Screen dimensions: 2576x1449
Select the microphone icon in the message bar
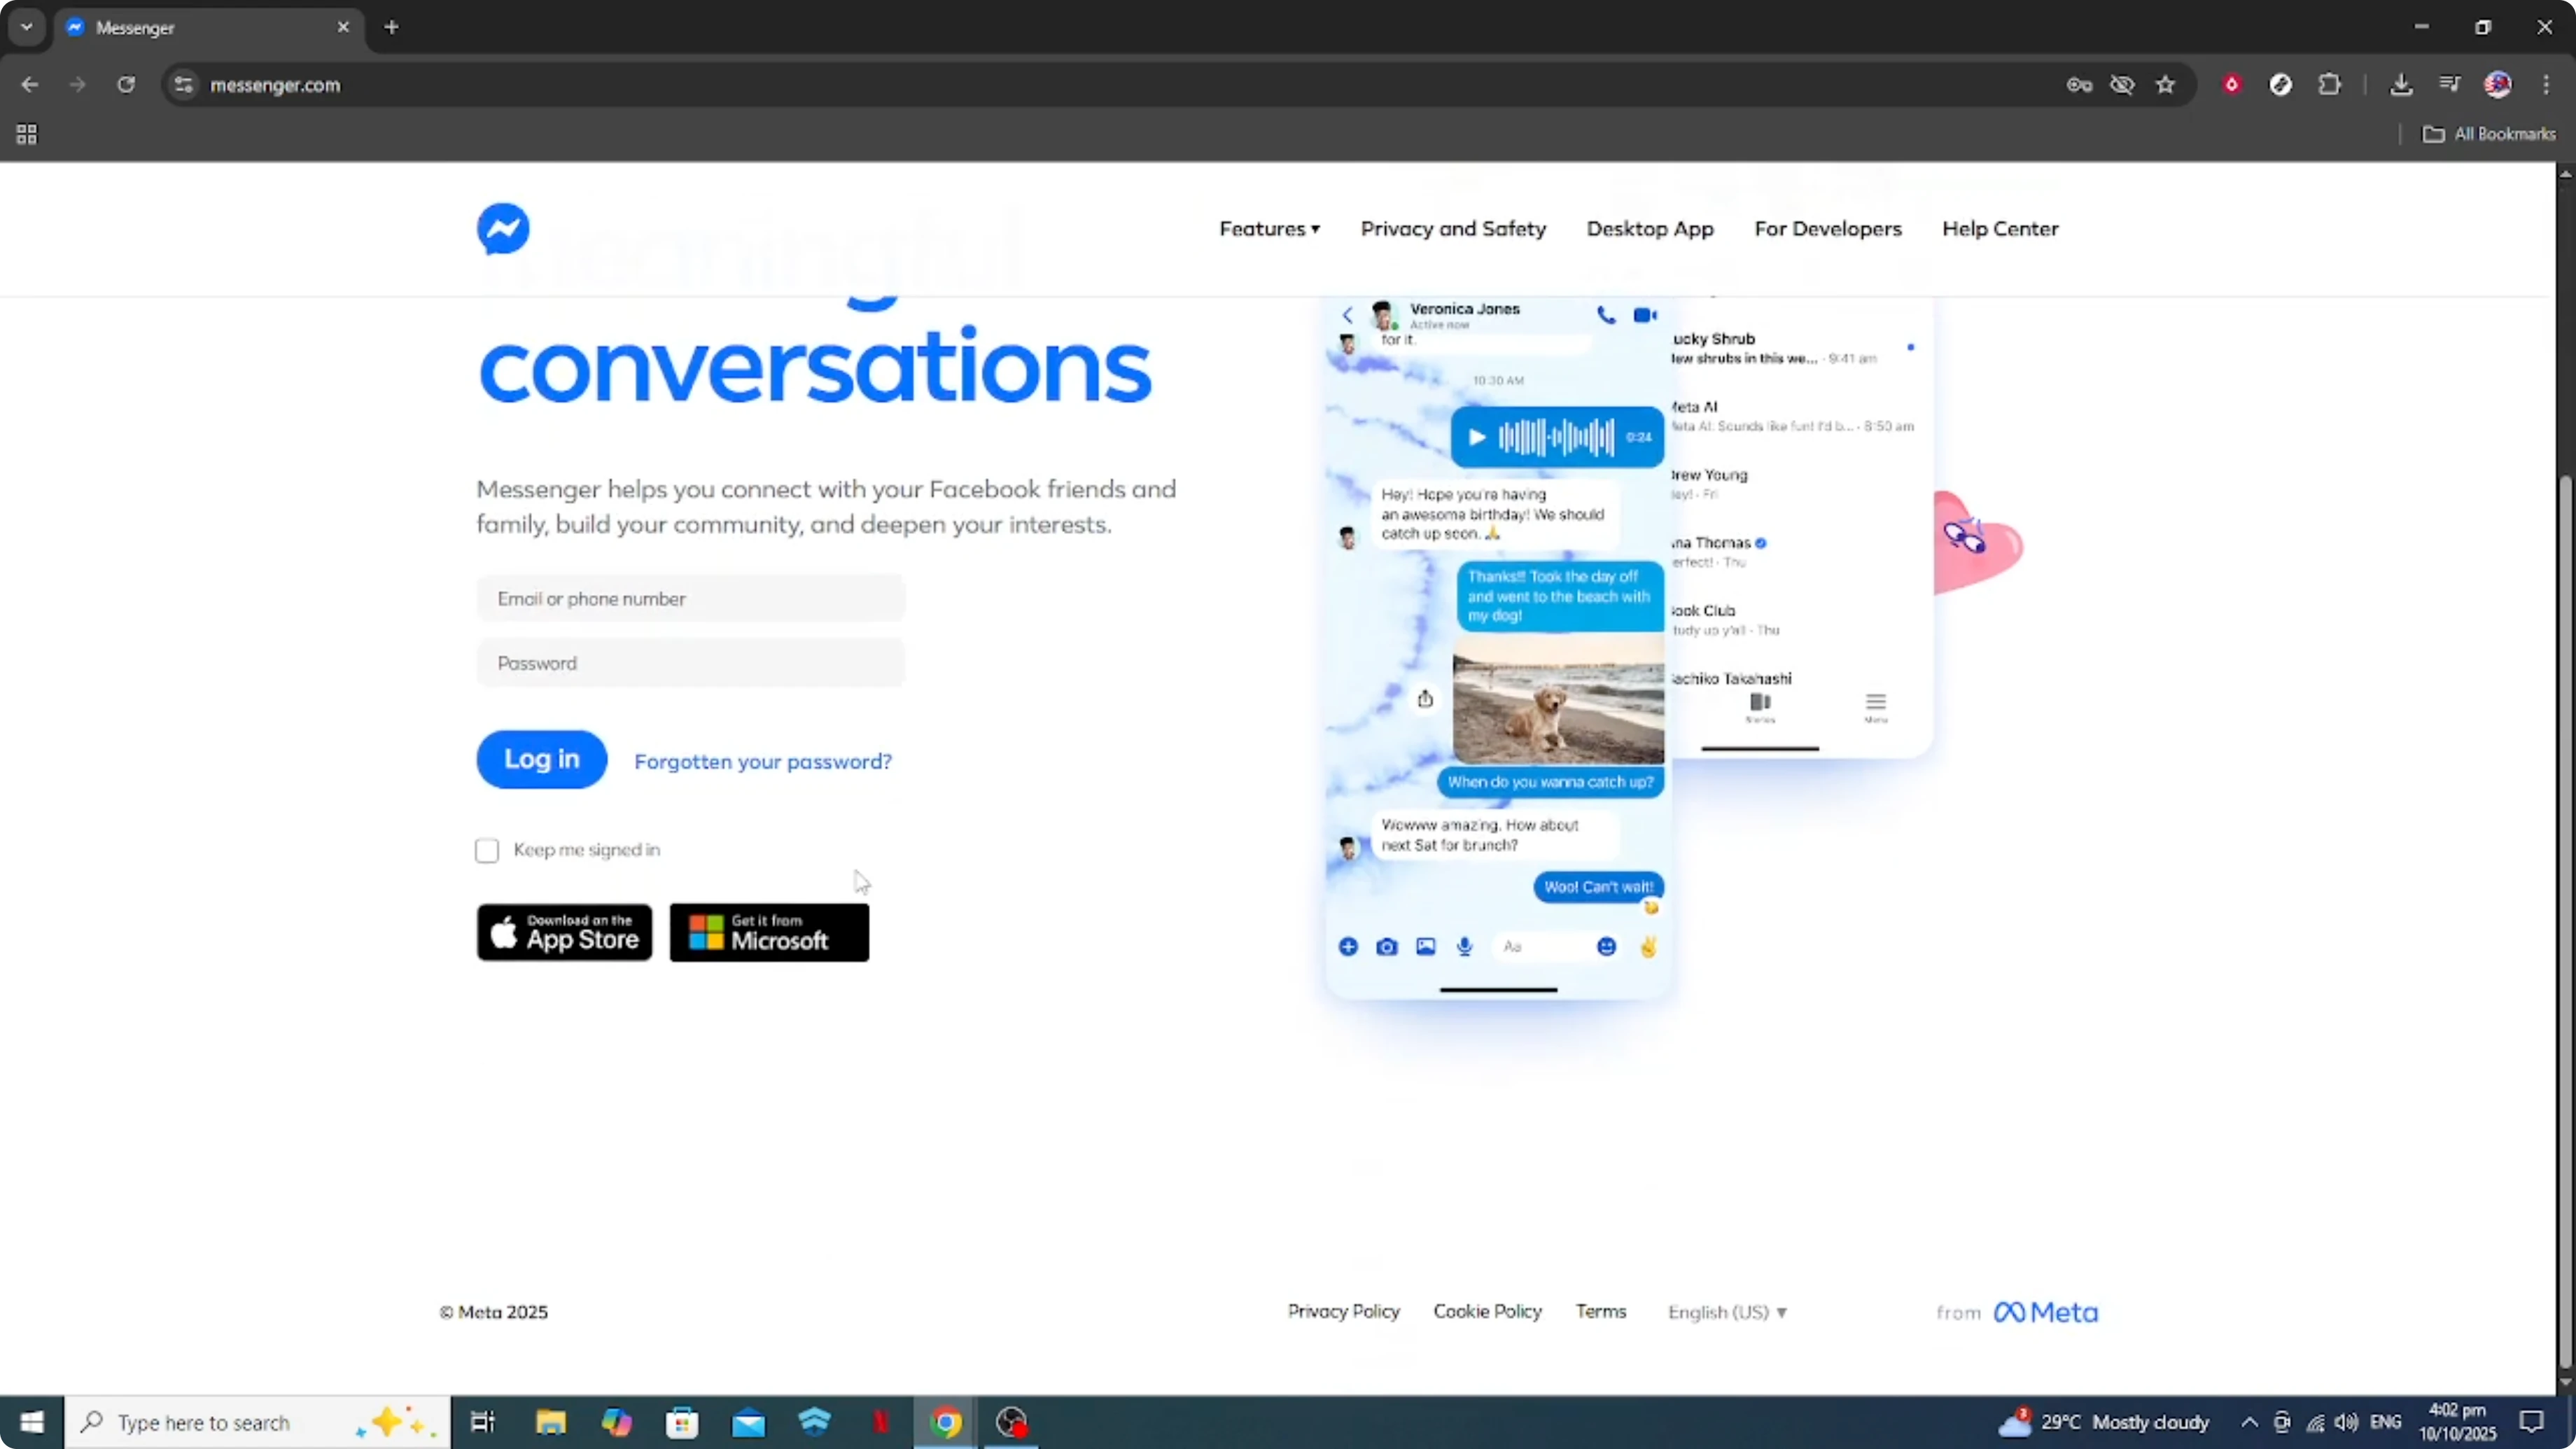tap(1464, 947)
